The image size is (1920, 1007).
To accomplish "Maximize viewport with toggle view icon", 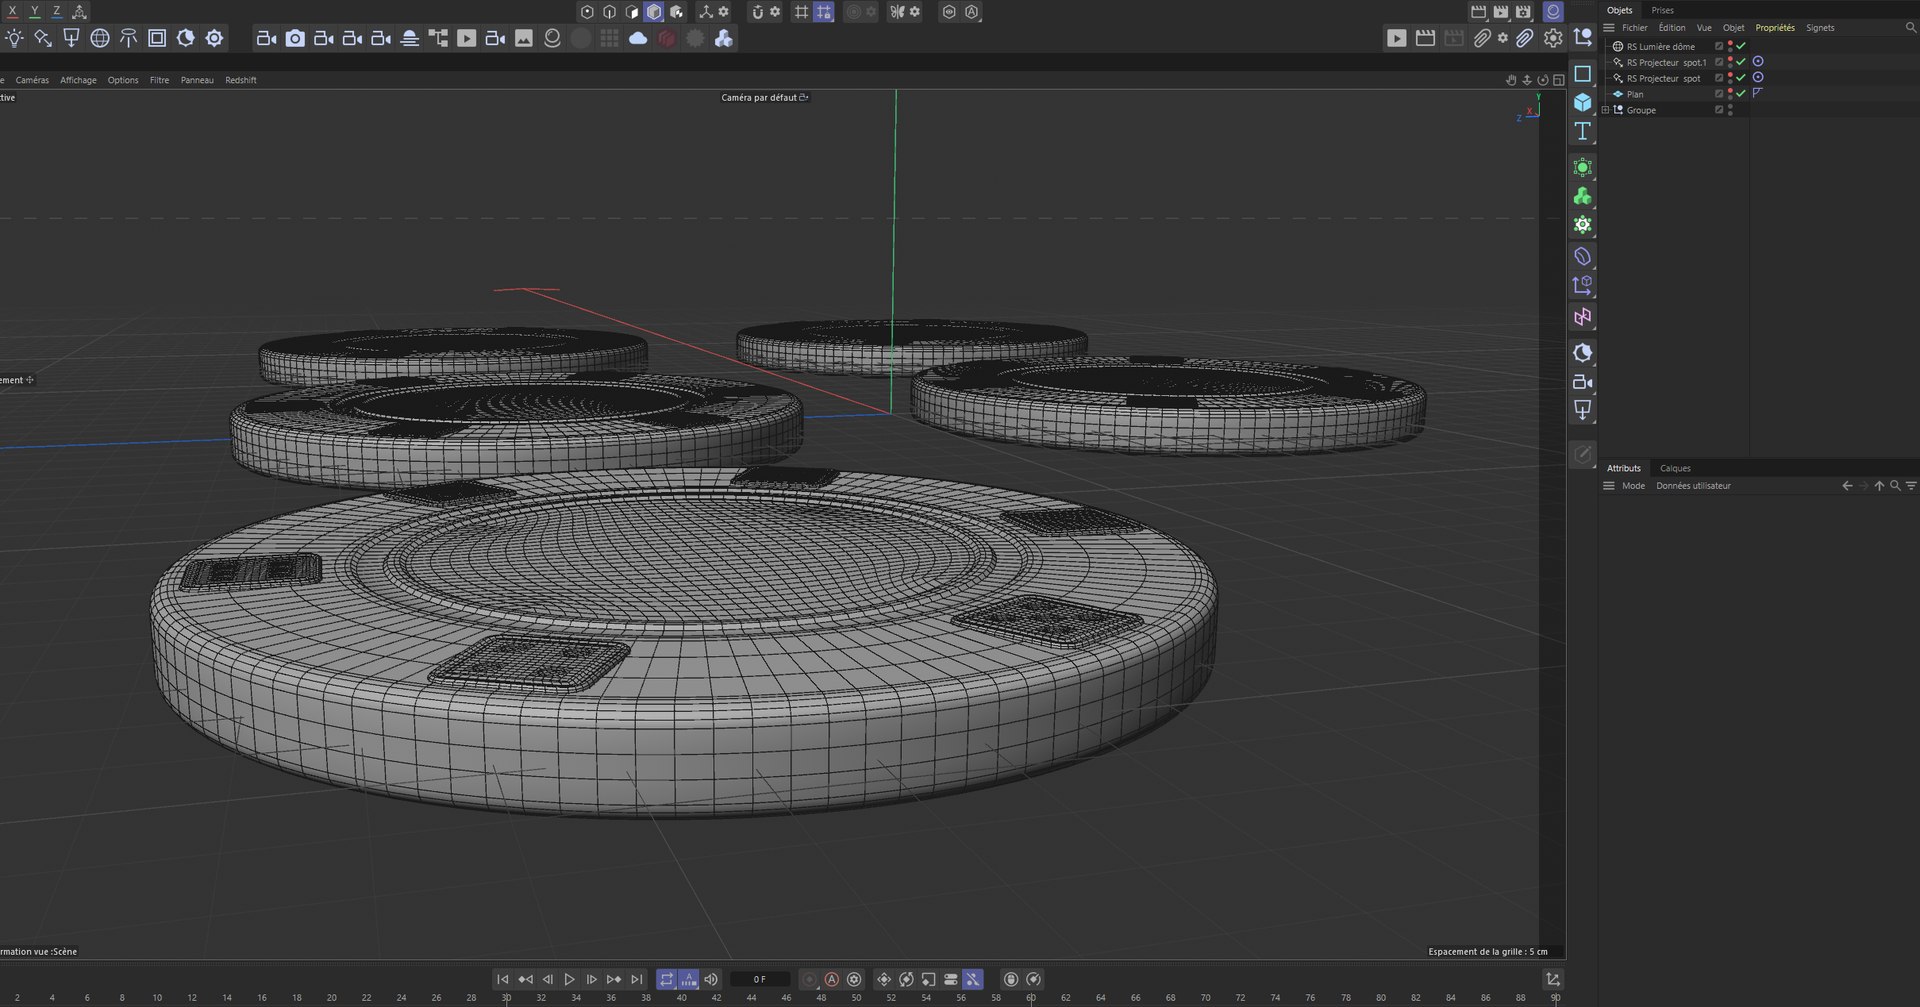I will 1558,80.
